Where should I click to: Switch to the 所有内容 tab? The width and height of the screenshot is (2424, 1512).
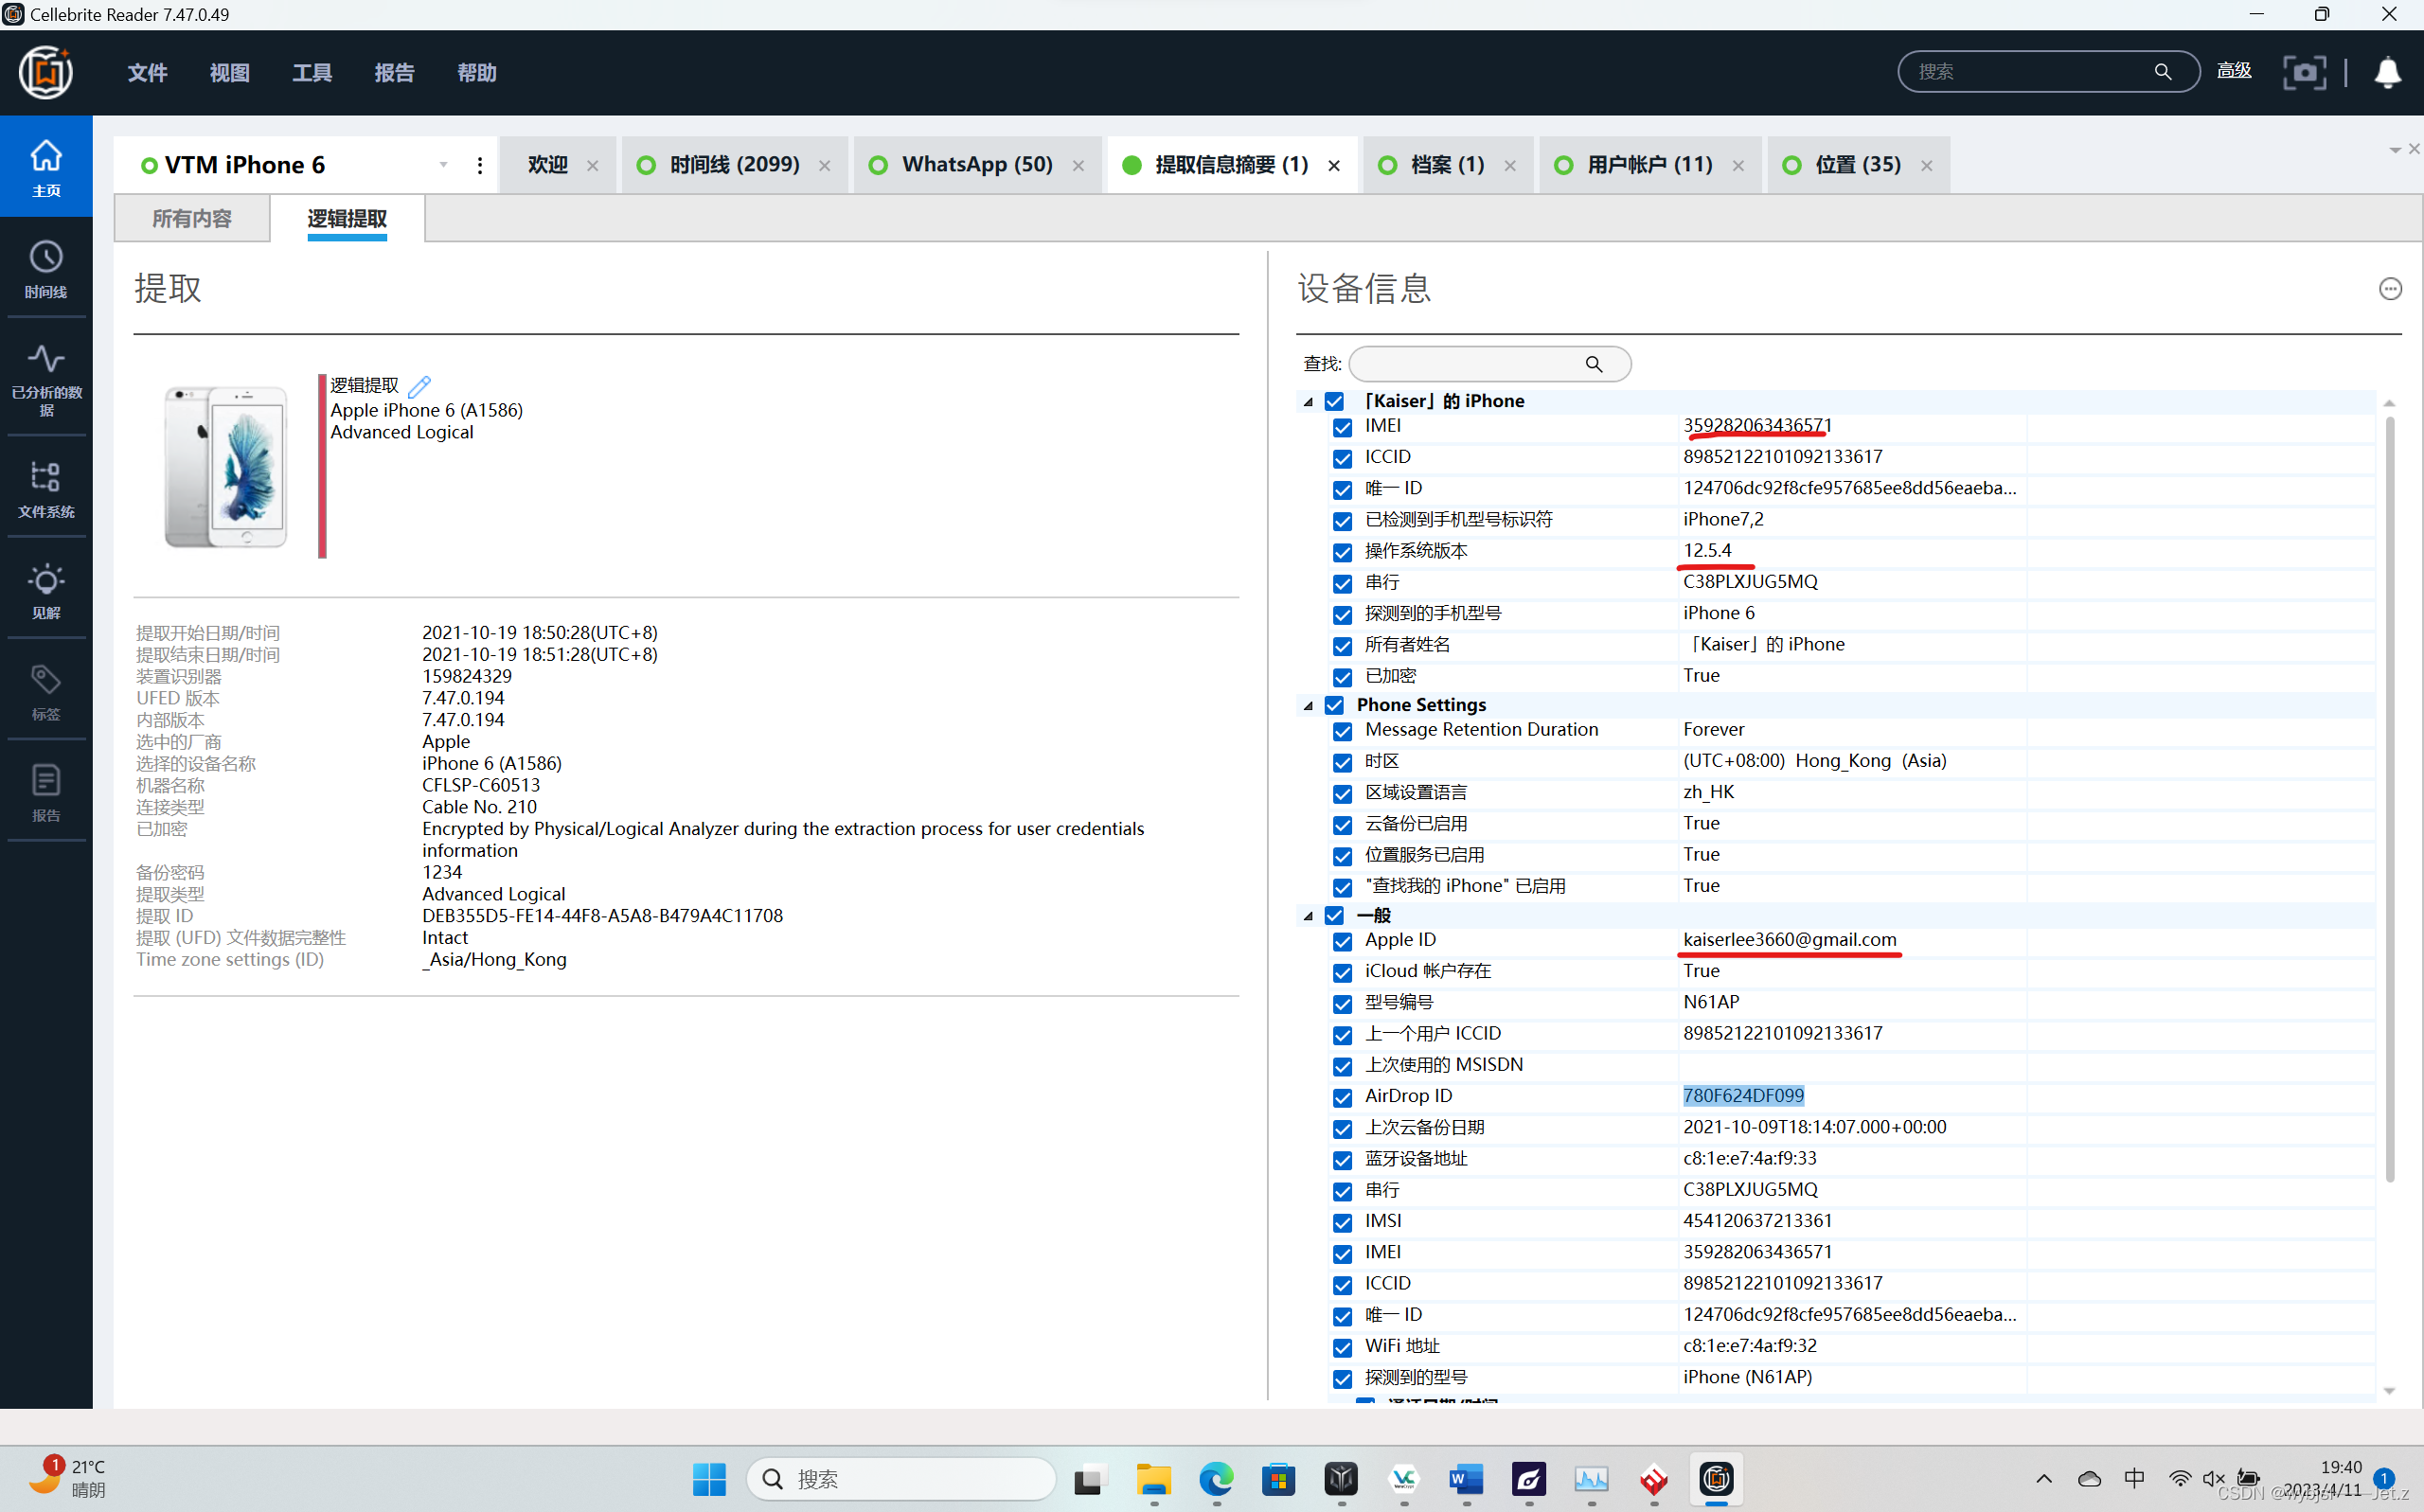point(192,218)
